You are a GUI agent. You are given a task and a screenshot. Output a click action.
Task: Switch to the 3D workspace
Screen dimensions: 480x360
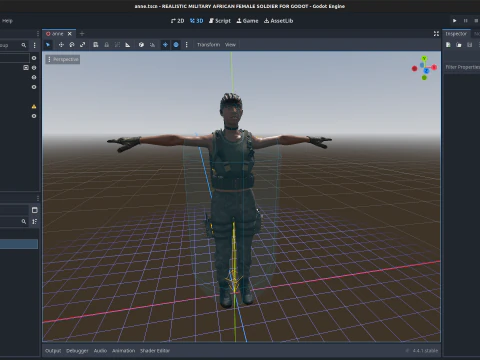pos(197,21)
